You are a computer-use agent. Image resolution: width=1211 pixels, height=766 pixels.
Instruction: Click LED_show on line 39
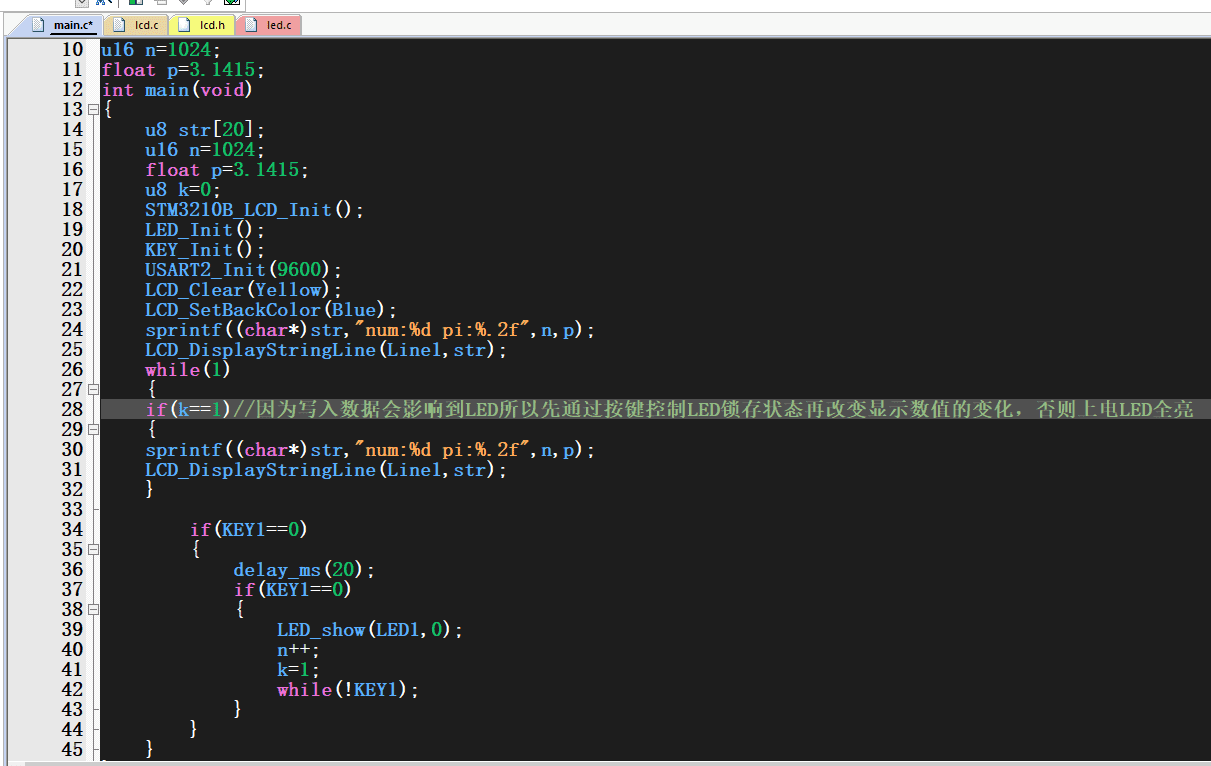pos(321,629)
